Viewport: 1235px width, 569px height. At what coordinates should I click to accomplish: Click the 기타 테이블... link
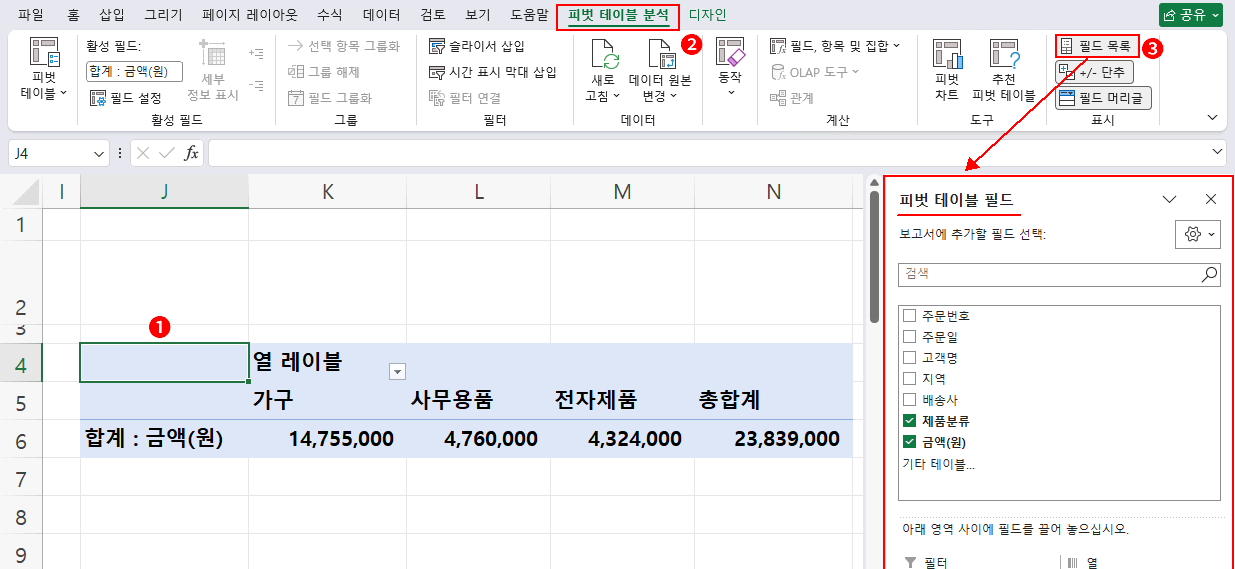[938, 464]
